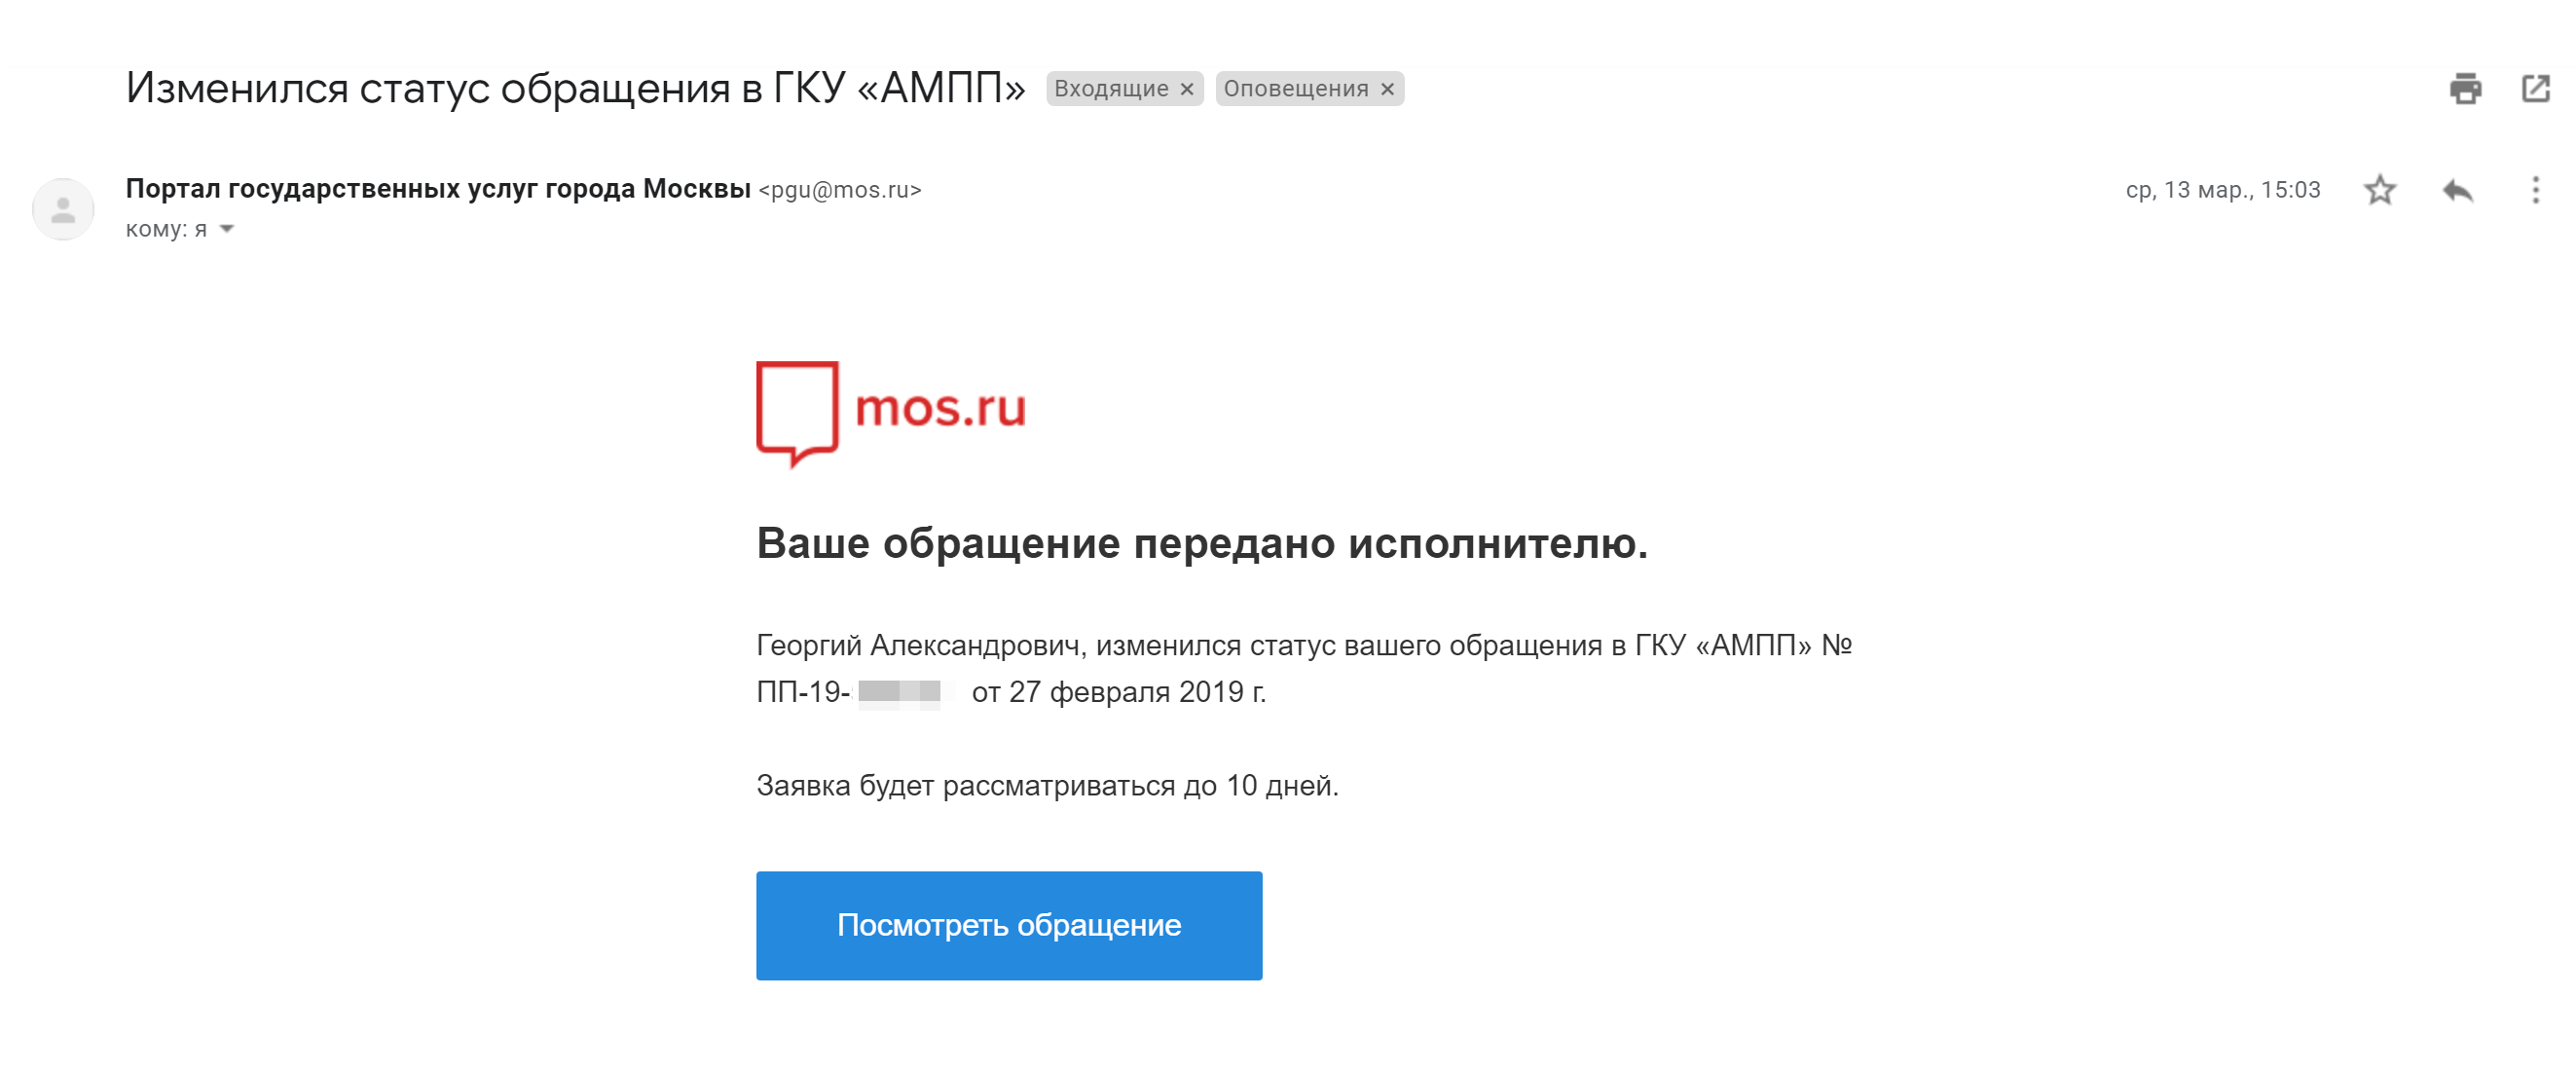Star this message from mos.ru
Screen dimensions: 2576x1071
(x=2380, y=190)
